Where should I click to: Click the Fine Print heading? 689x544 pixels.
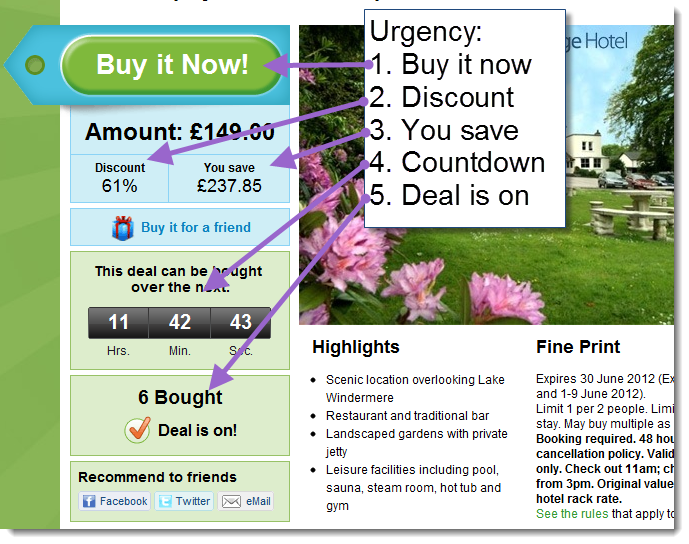tap(578, 347)
